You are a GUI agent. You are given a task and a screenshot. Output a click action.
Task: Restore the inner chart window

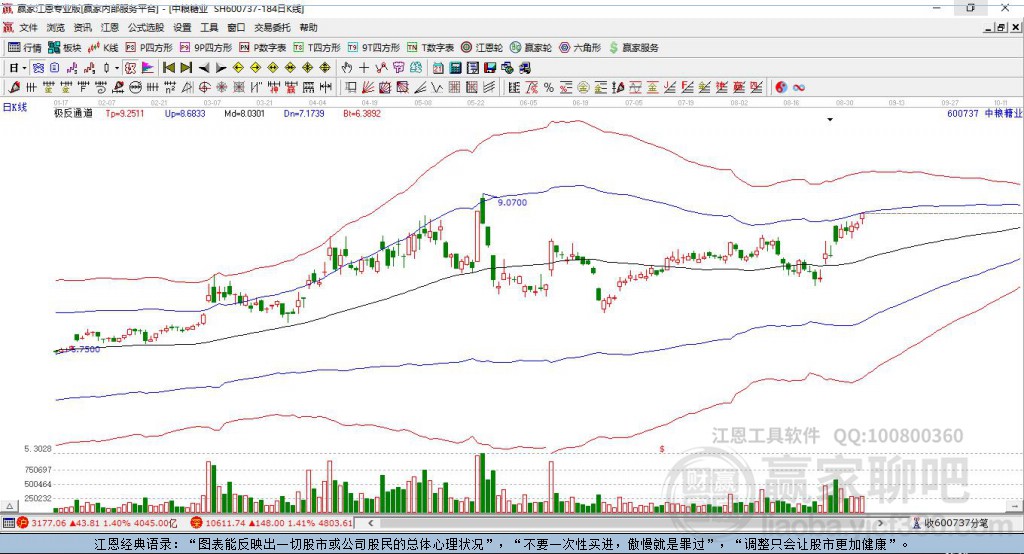(1001, 27)
